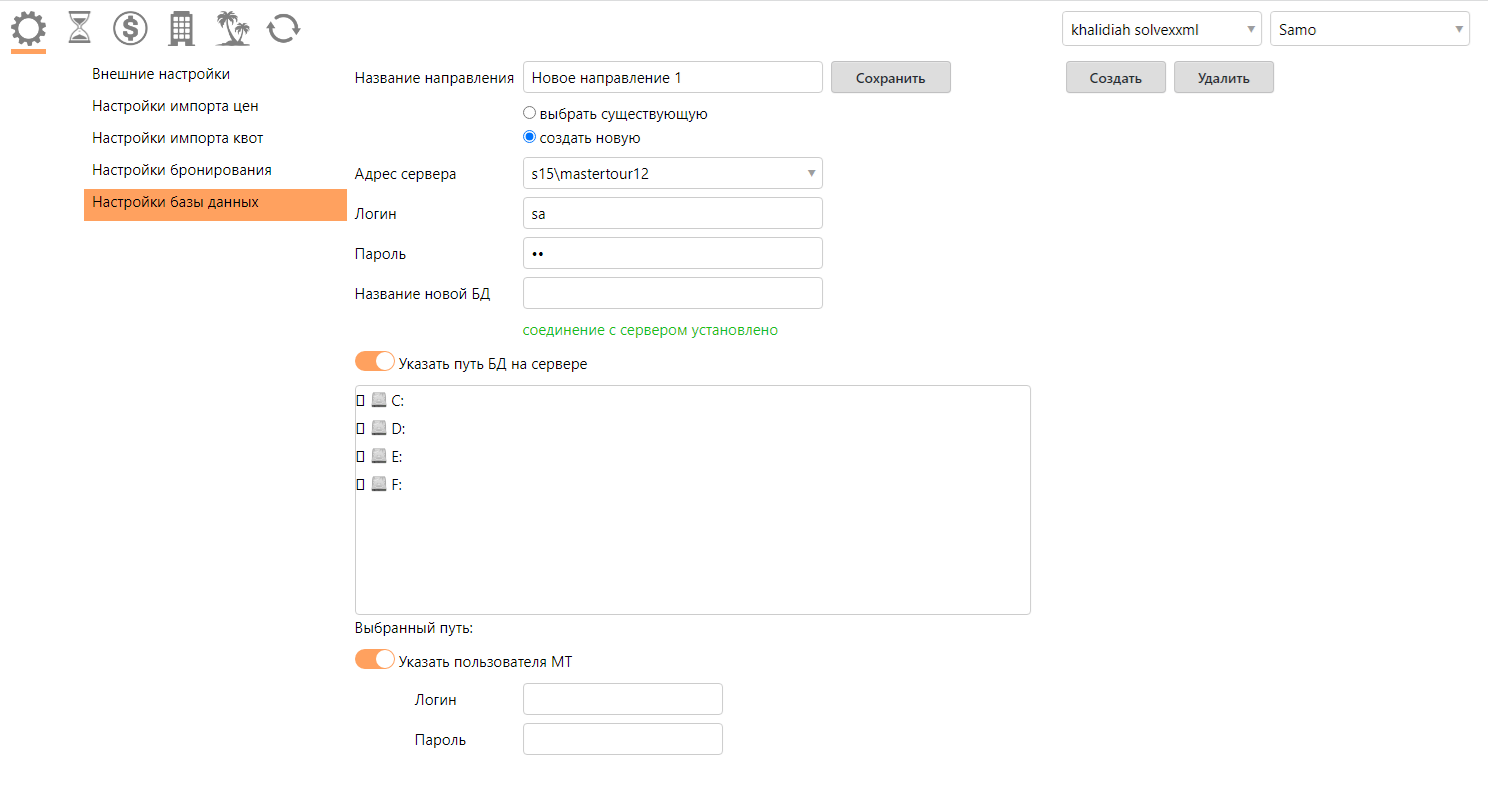Image resolution: width=1496 pixels, height=806 pixels.
Task: Select the 'выбрать существующую' radio button
Action: pos(530,114)
